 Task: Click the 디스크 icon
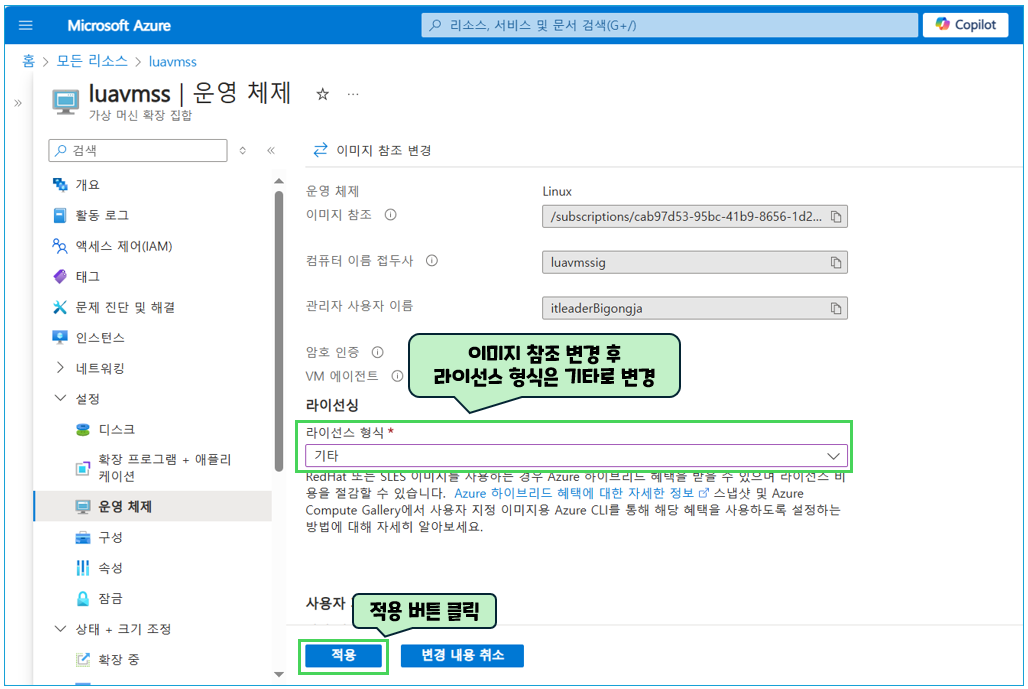[83, 429]
